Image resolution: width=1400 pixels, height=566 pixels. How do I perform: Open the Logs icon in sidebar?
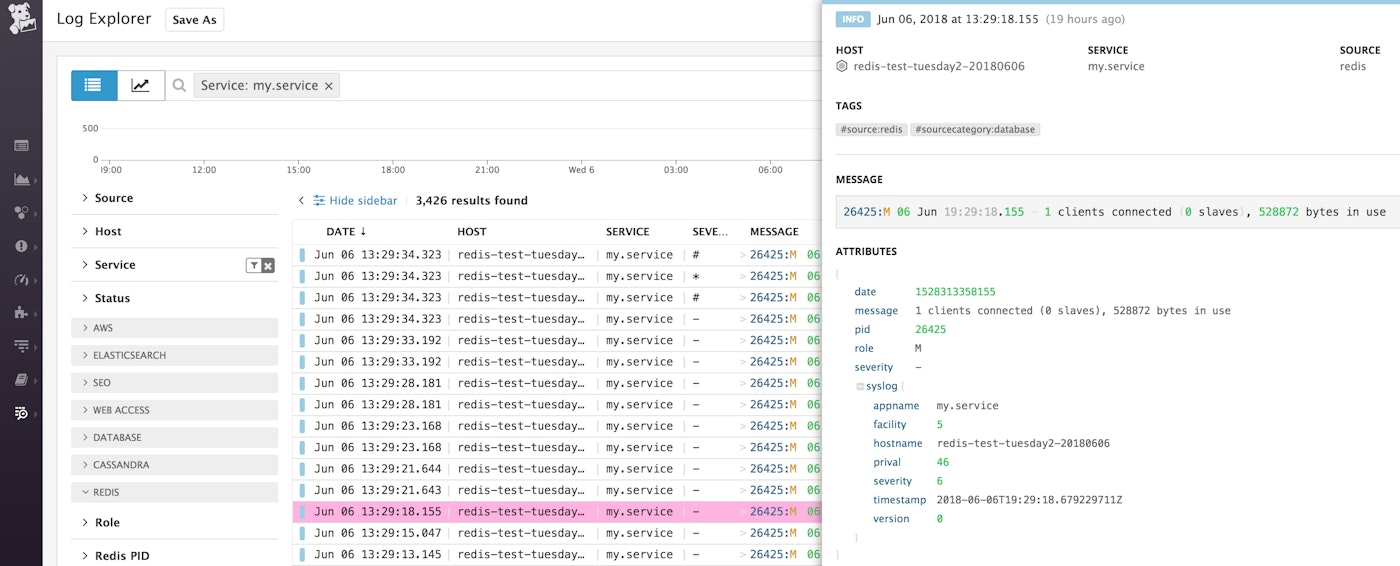pos(21,413)
